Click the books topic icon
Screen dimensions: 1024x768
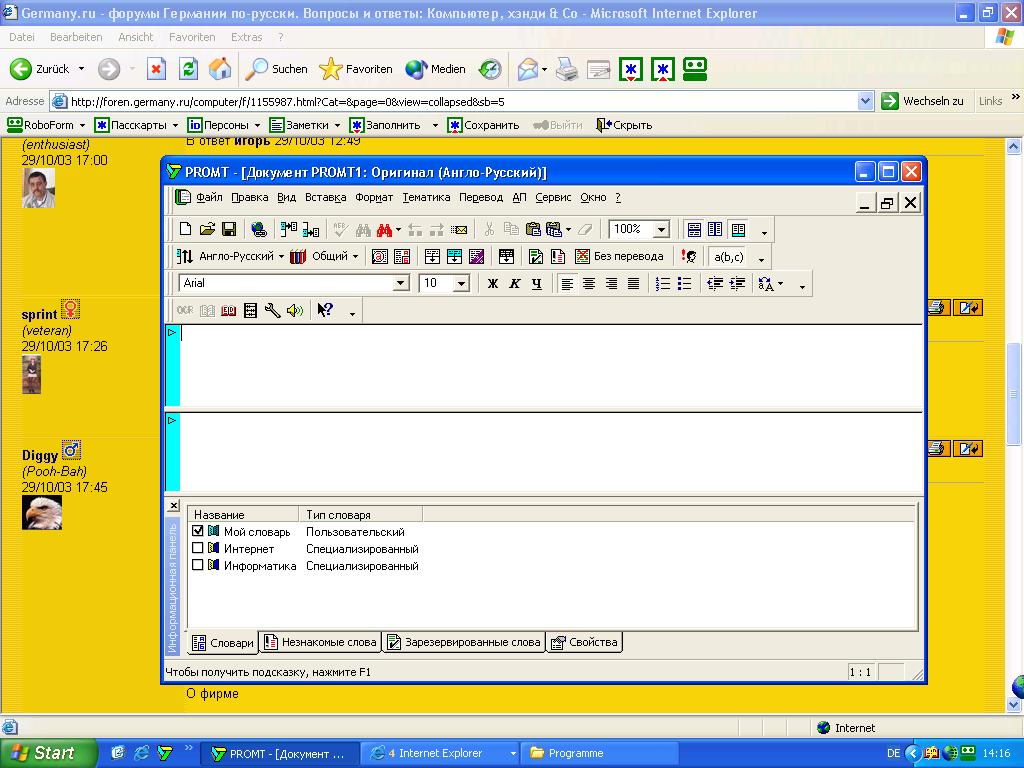click(298, 257)
